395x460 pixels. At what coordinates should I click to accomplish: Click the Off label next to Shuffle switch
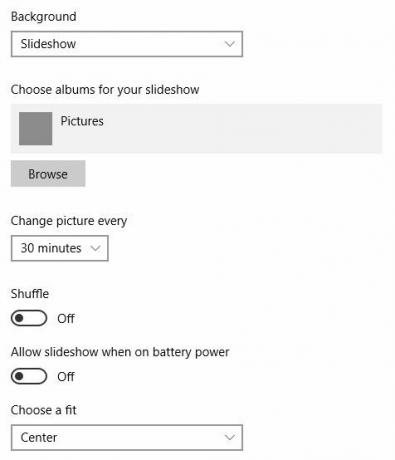(x=66, y=319)
